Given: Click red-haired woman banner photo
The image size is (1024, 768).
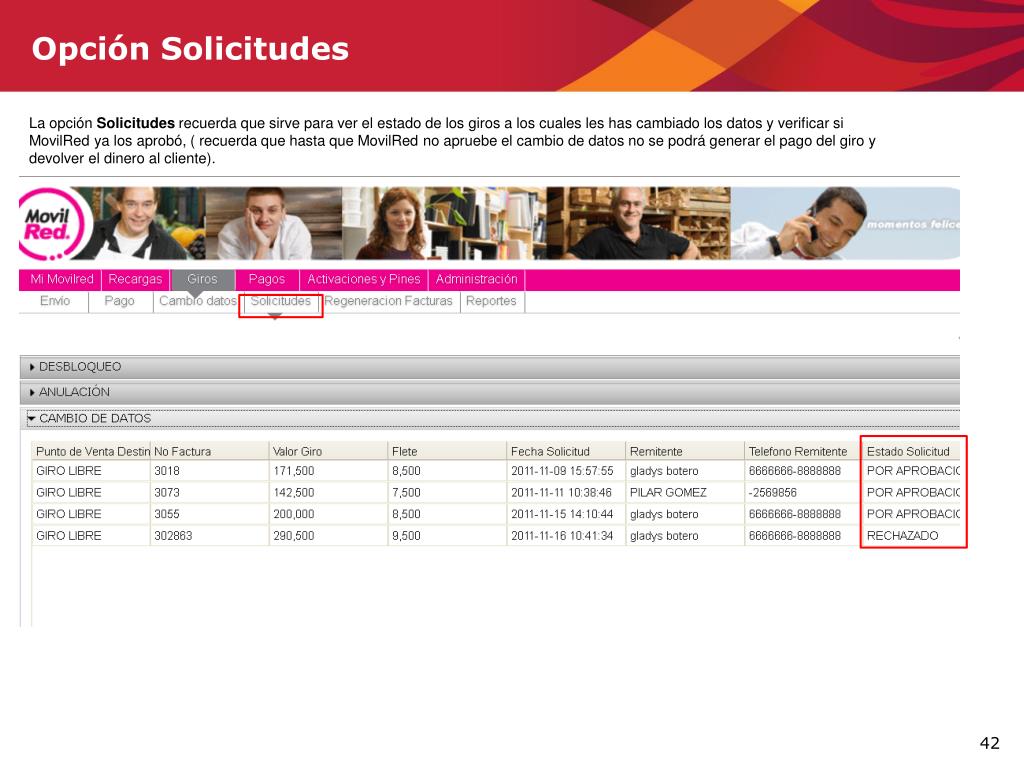Looking at the screenshot, I should point(444,223).
